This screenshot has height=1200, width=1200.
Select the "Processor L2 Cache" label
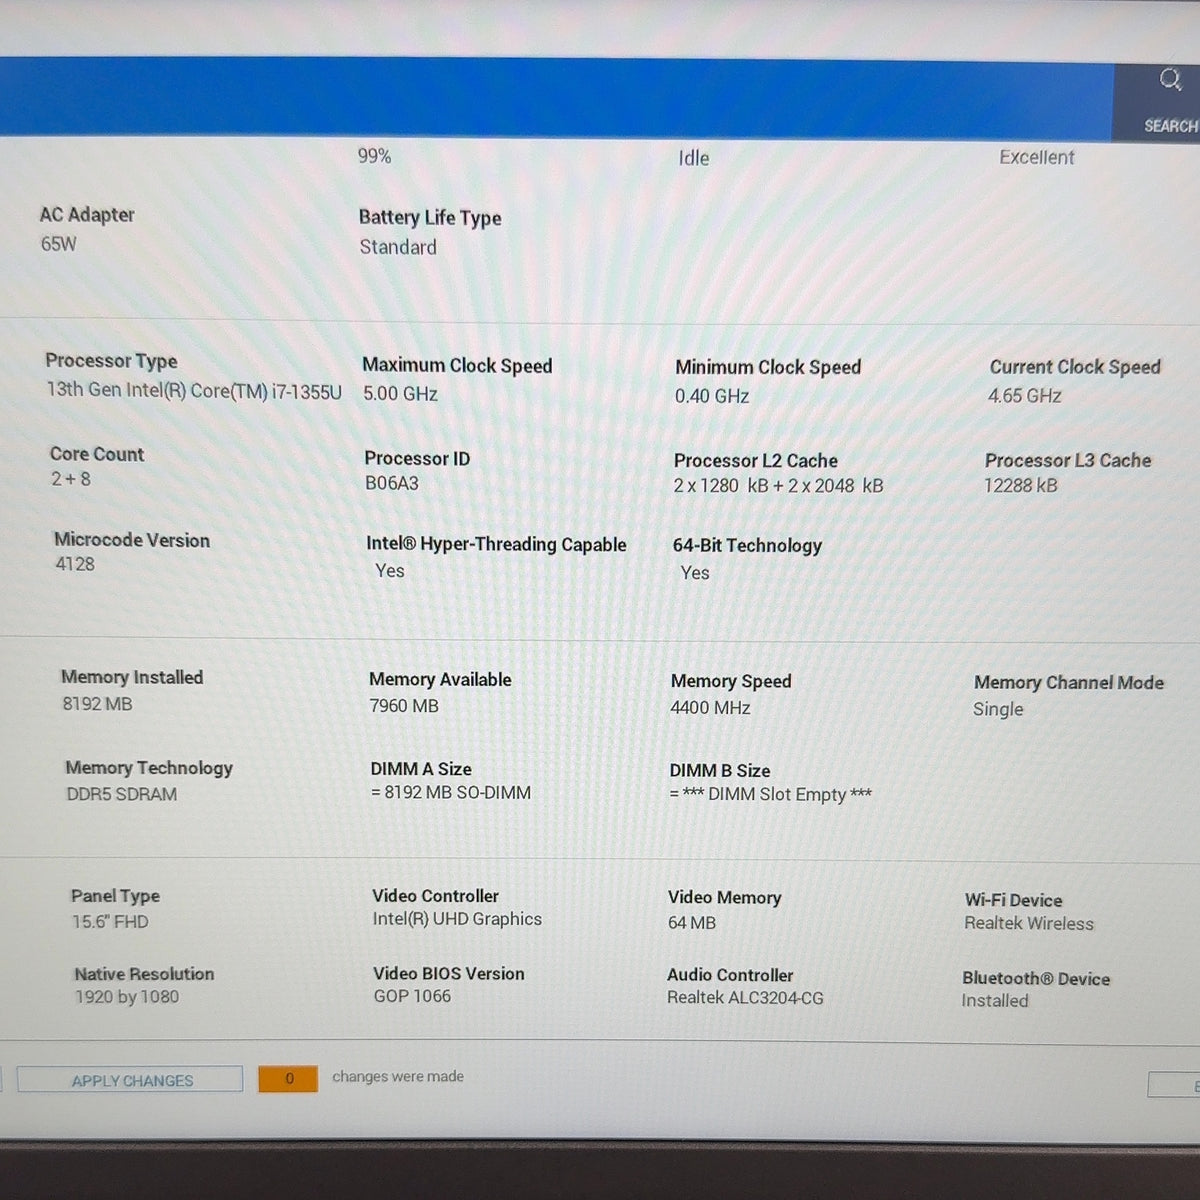[x=756, y=461]
